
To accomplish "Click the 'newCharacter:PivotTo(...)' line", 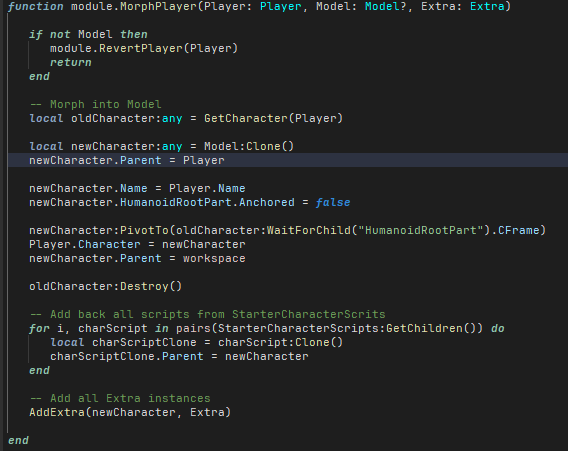I will (287, 230).
